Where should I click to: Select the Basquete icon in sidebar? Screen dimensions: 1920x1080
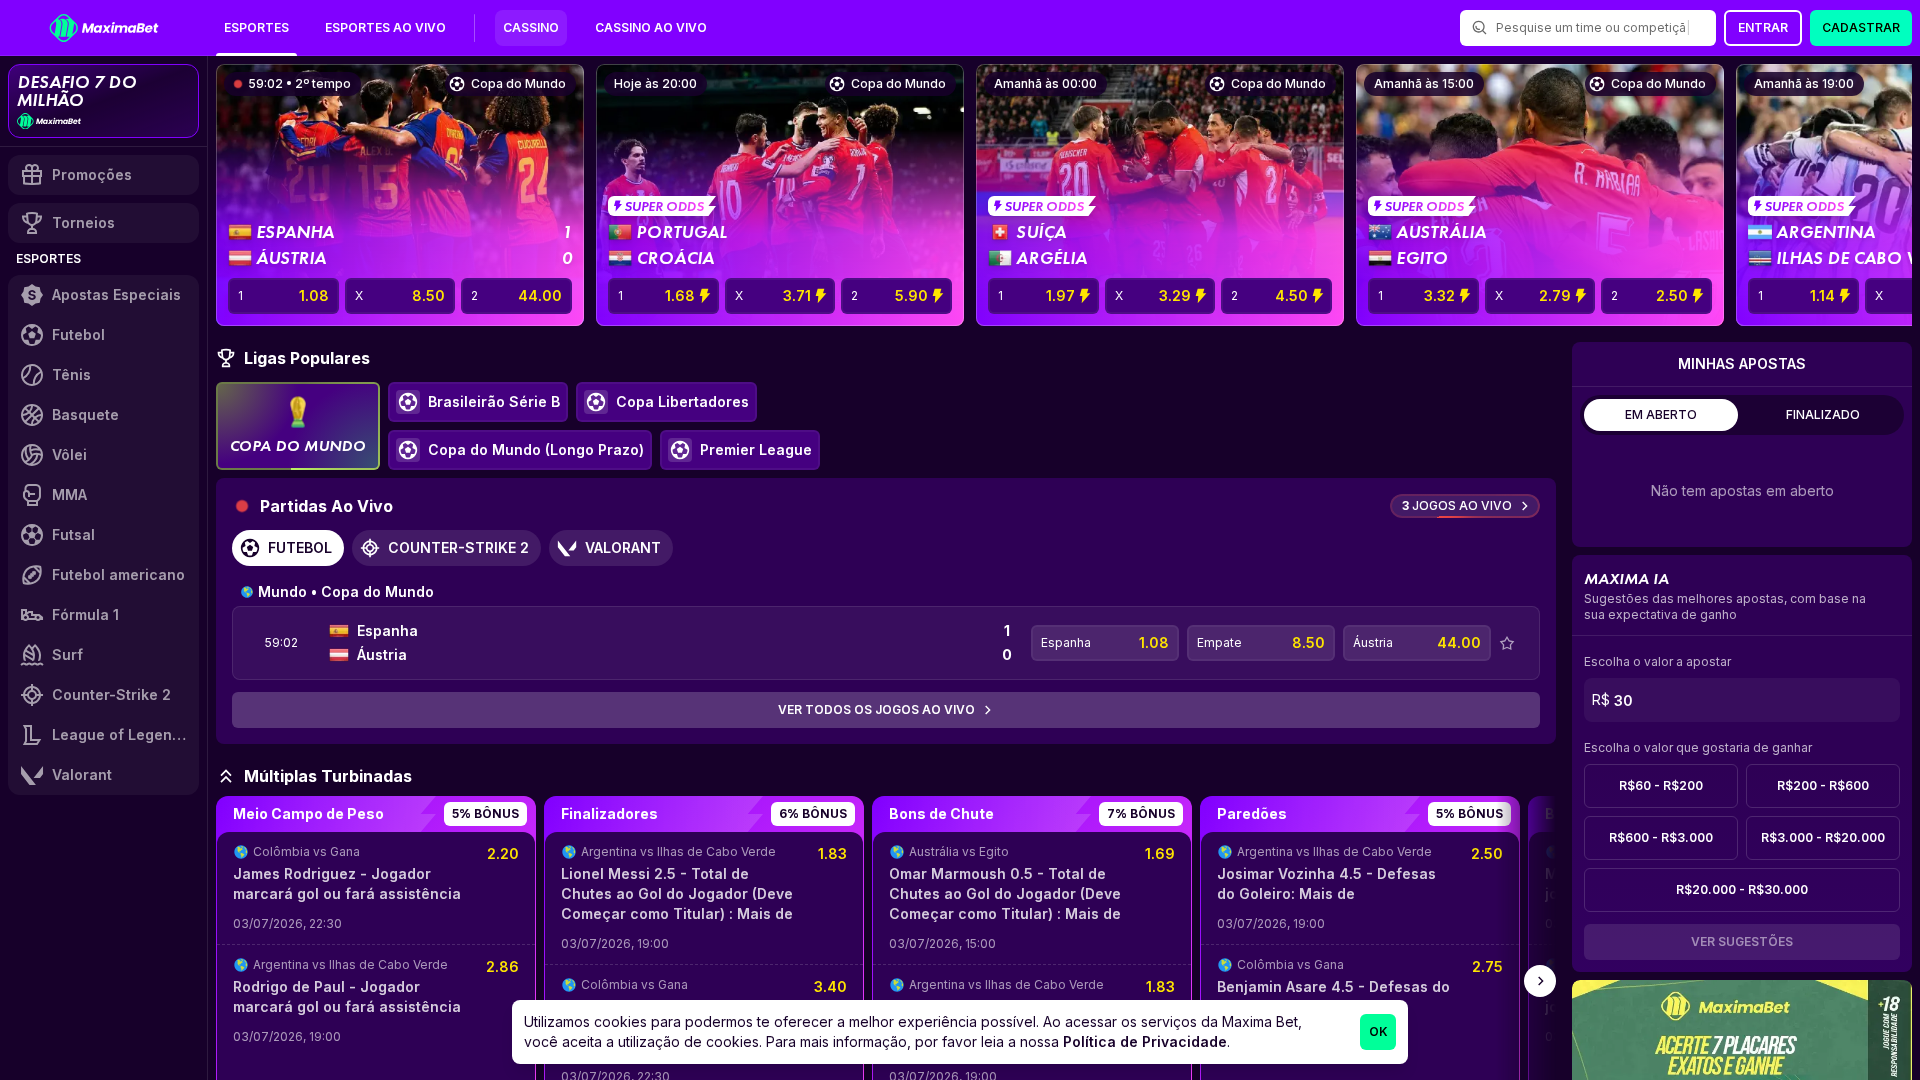32,415
